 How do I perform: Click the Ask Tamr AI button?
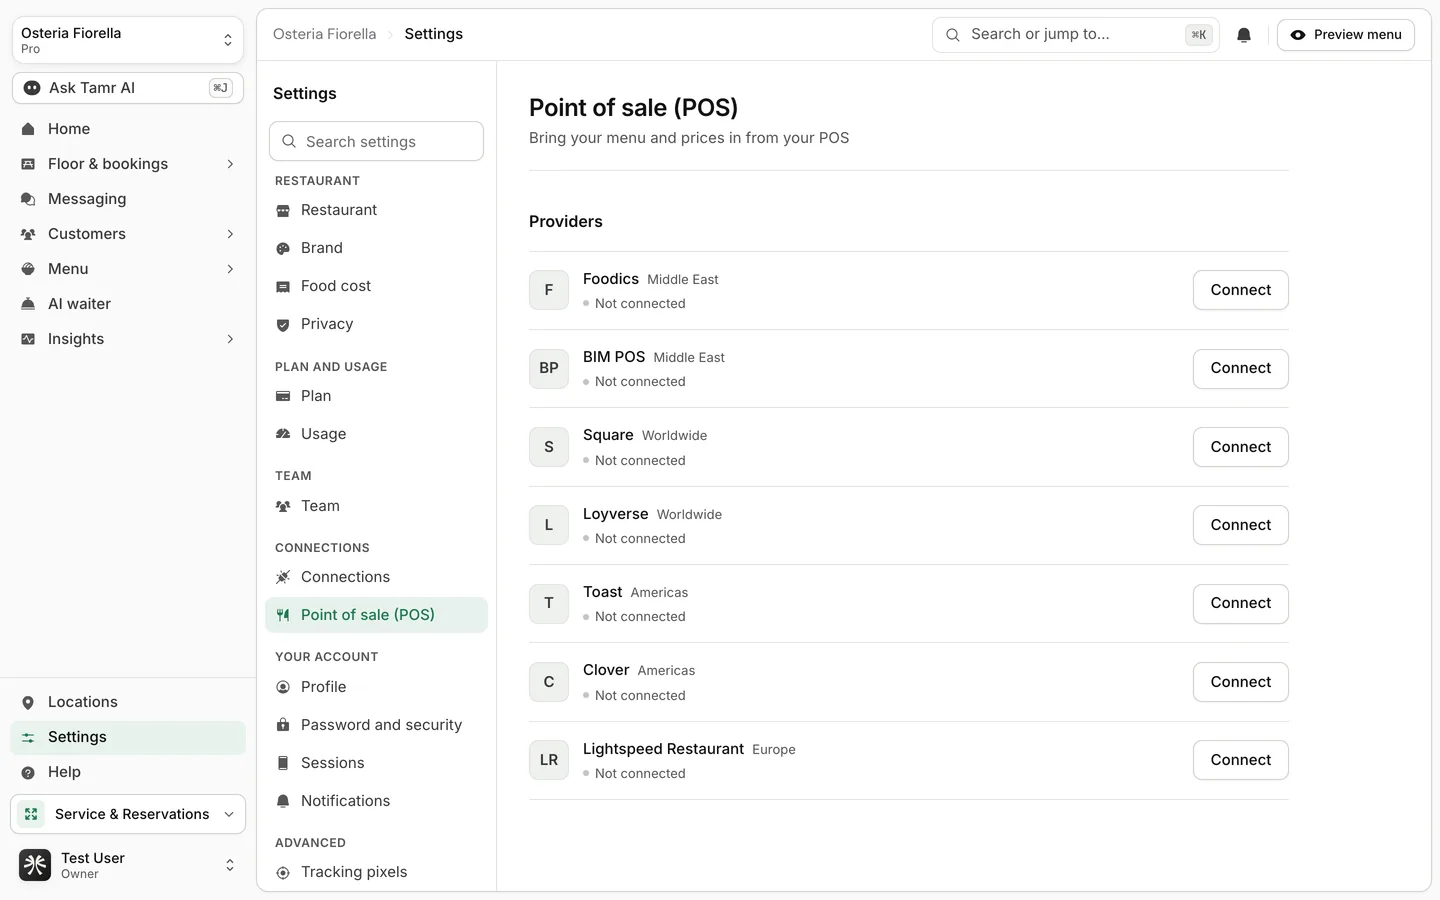pyautogui.click(x=128, y=88)
